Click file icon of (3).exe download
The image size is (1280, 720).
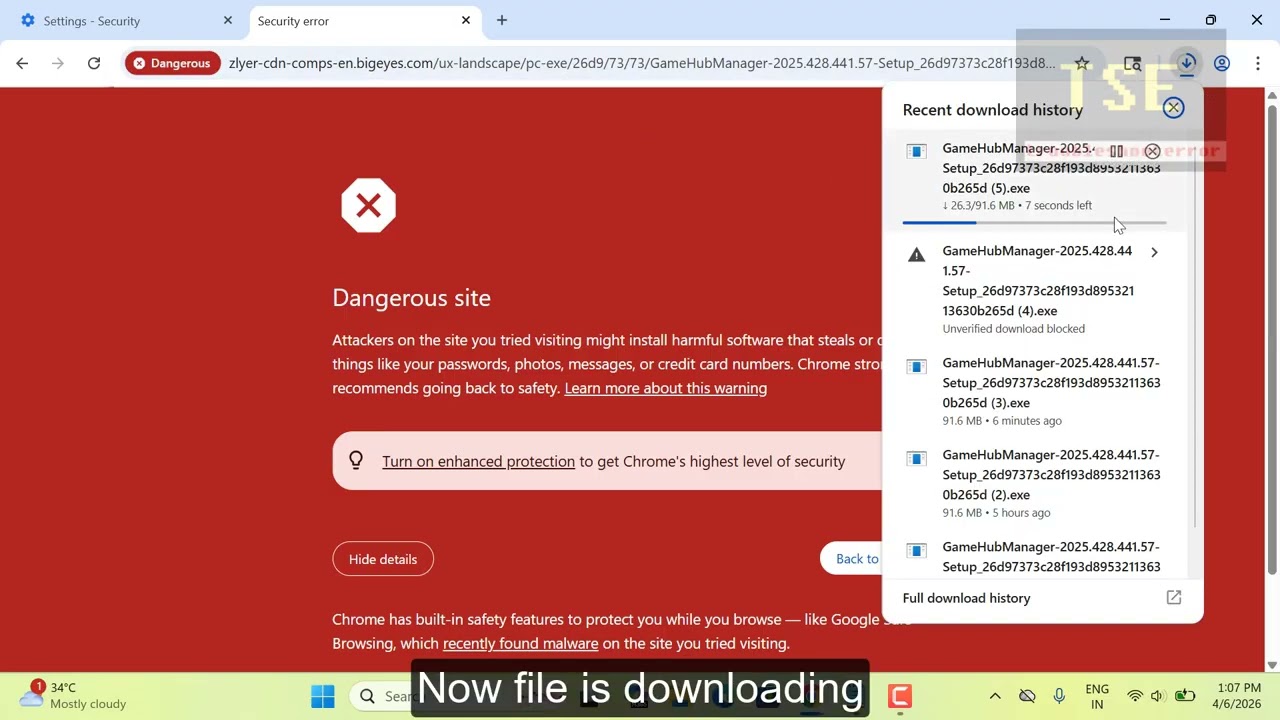pyautogui.click(x=916, y=367)
